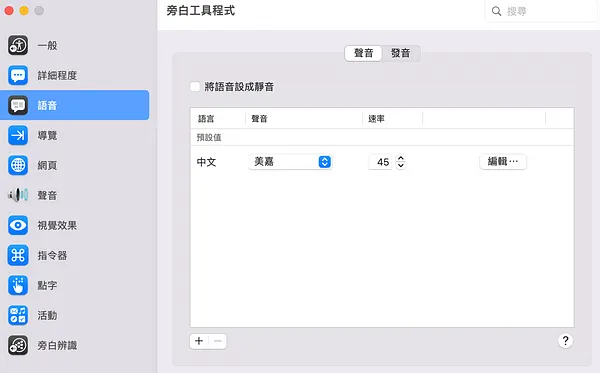Adjust the rate stepper next to 45
The image size is (600, 373).
(401, 162)
